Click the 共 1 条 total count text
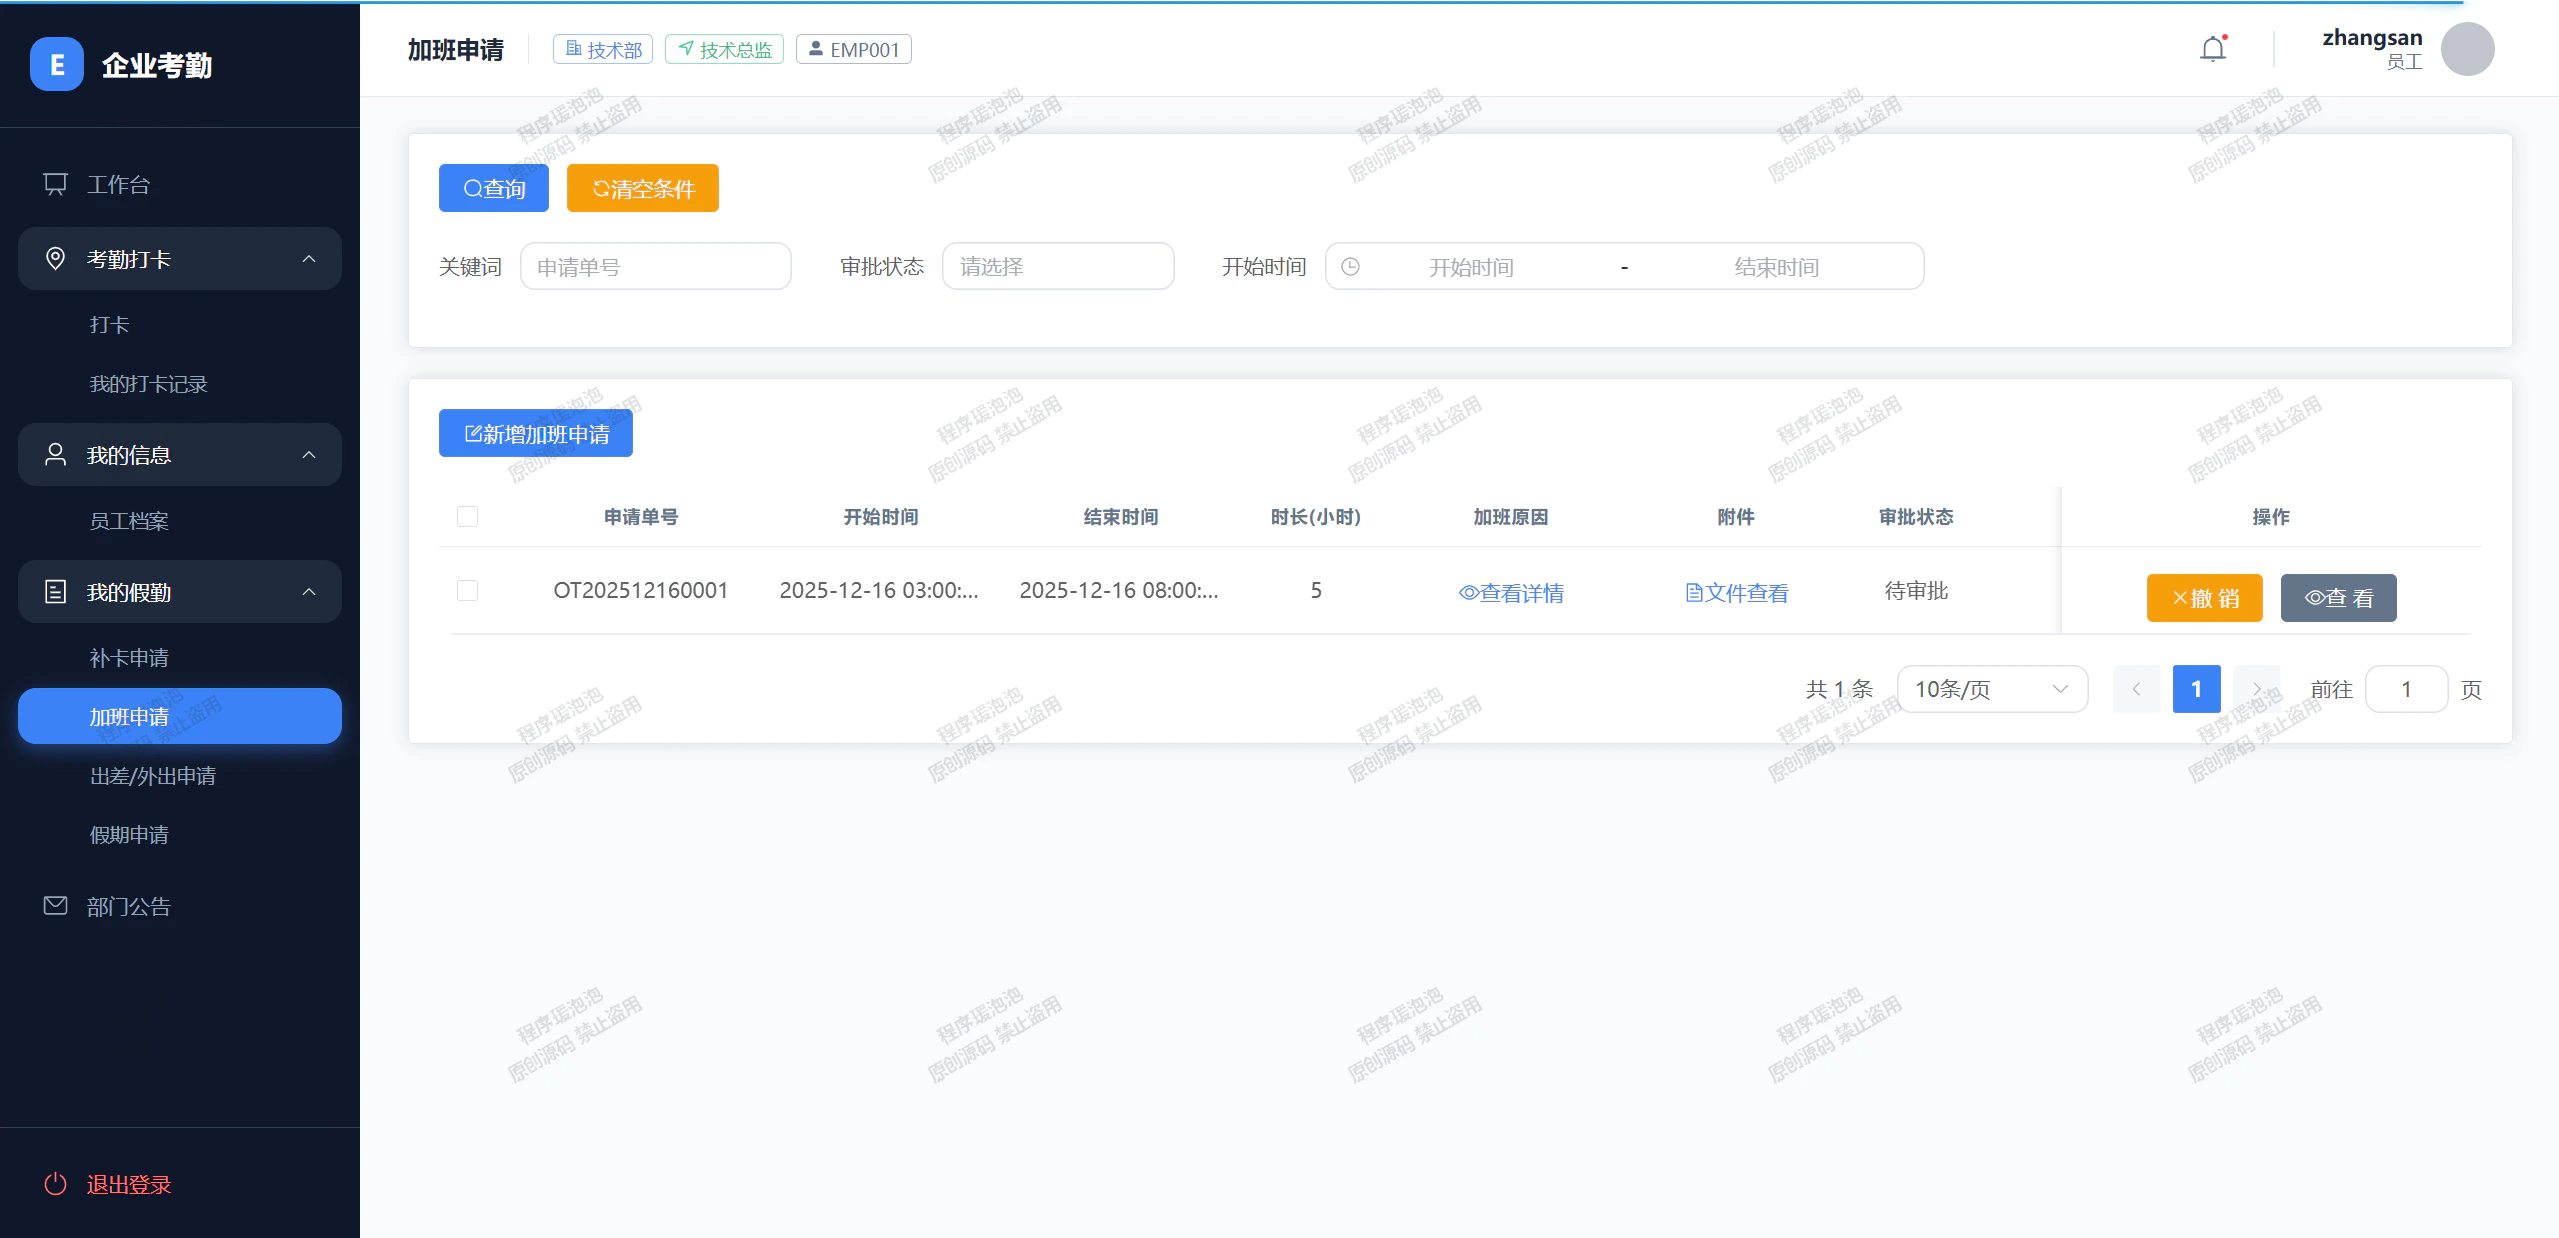 (x=1839, y=689)
